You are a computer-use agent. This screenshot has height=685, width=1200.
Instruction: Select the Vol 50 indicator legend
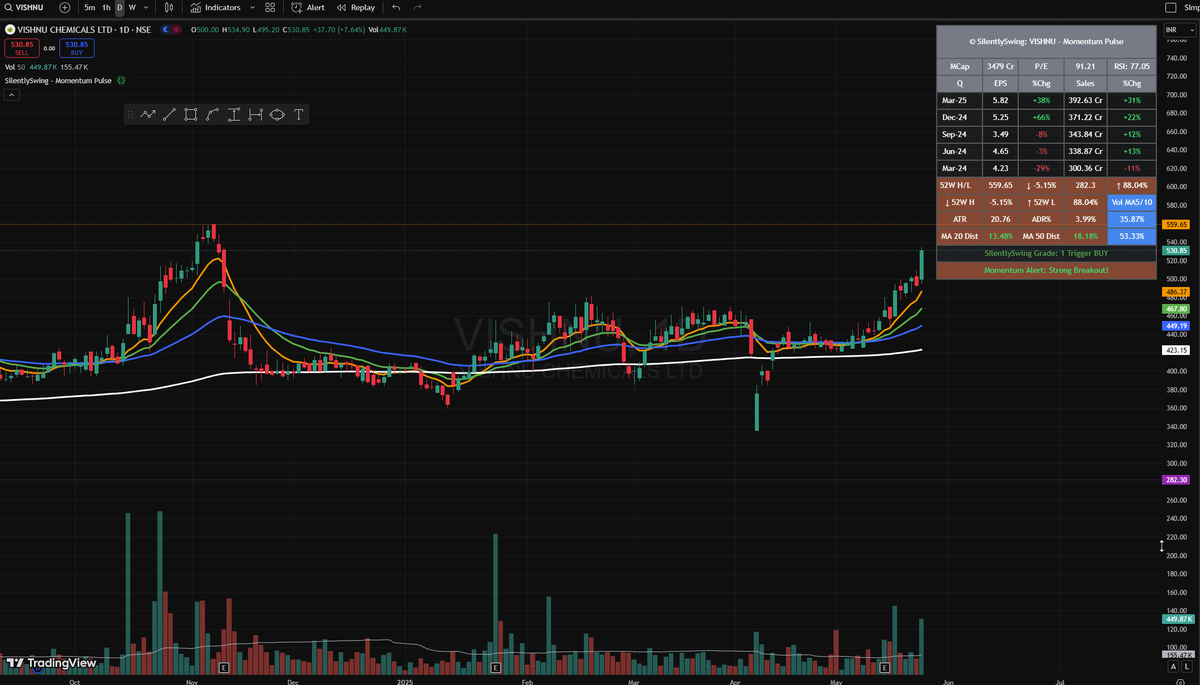(x=15, y=66)
